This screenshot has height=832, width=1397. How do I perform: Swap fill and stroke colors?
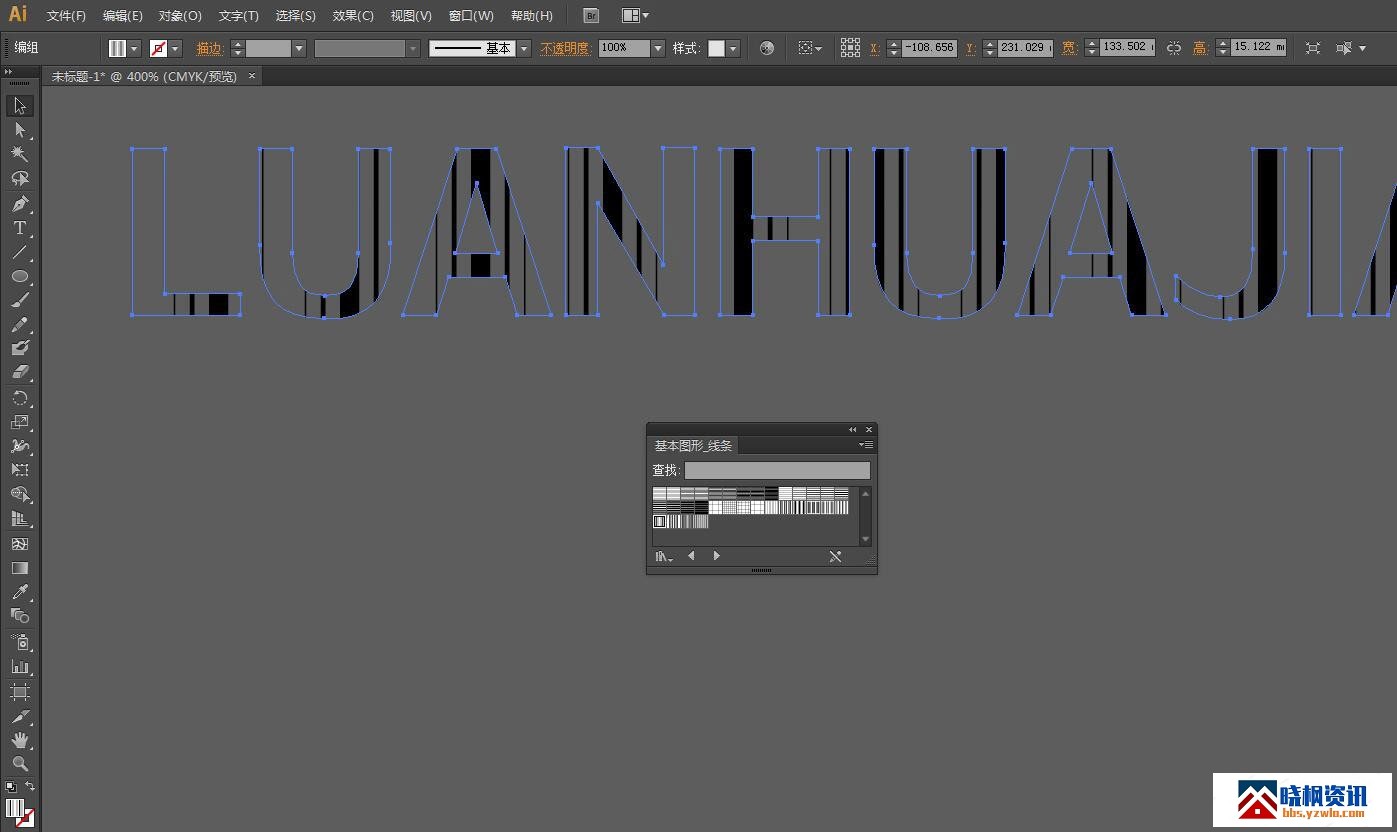(x=30, y=786)
